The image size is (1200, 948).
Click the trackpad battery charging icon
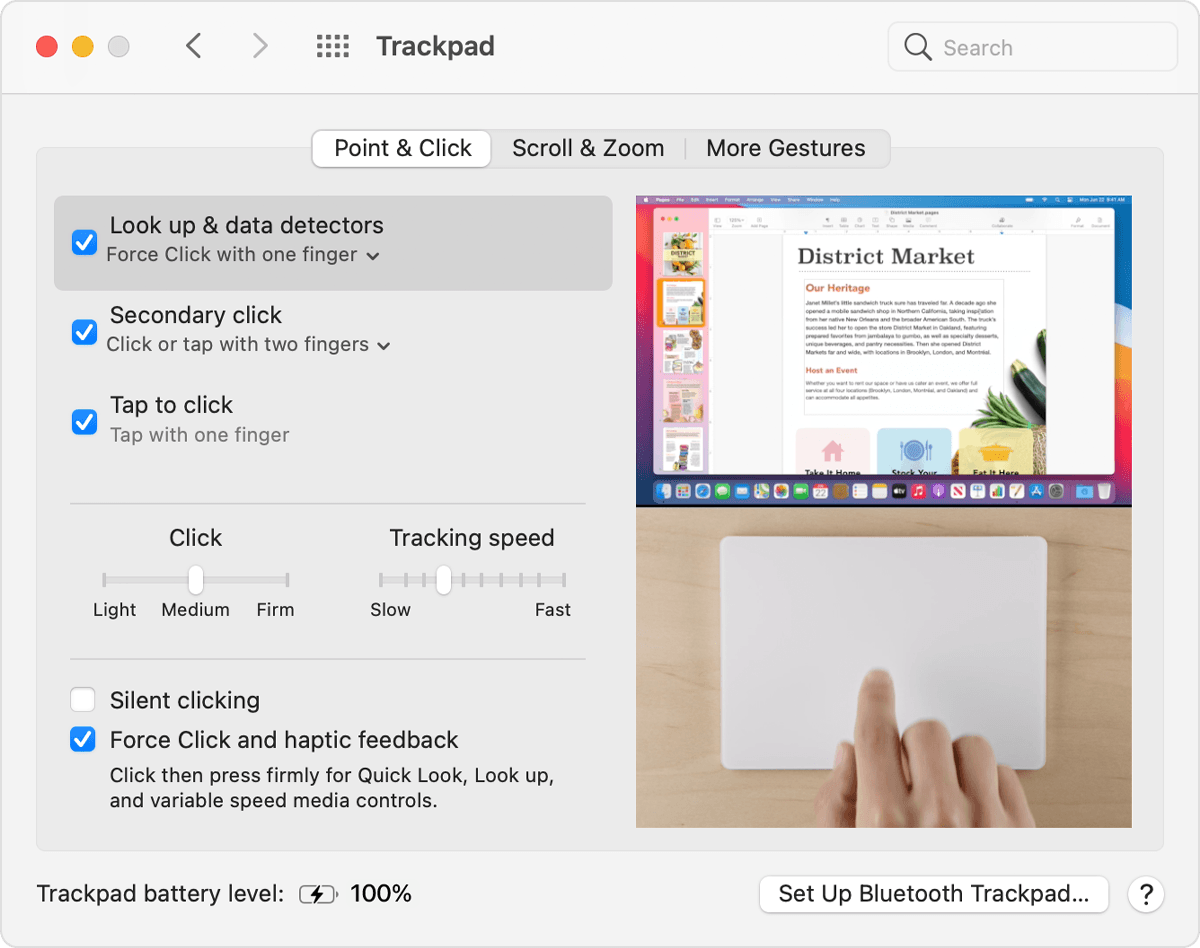pos(318,894)
